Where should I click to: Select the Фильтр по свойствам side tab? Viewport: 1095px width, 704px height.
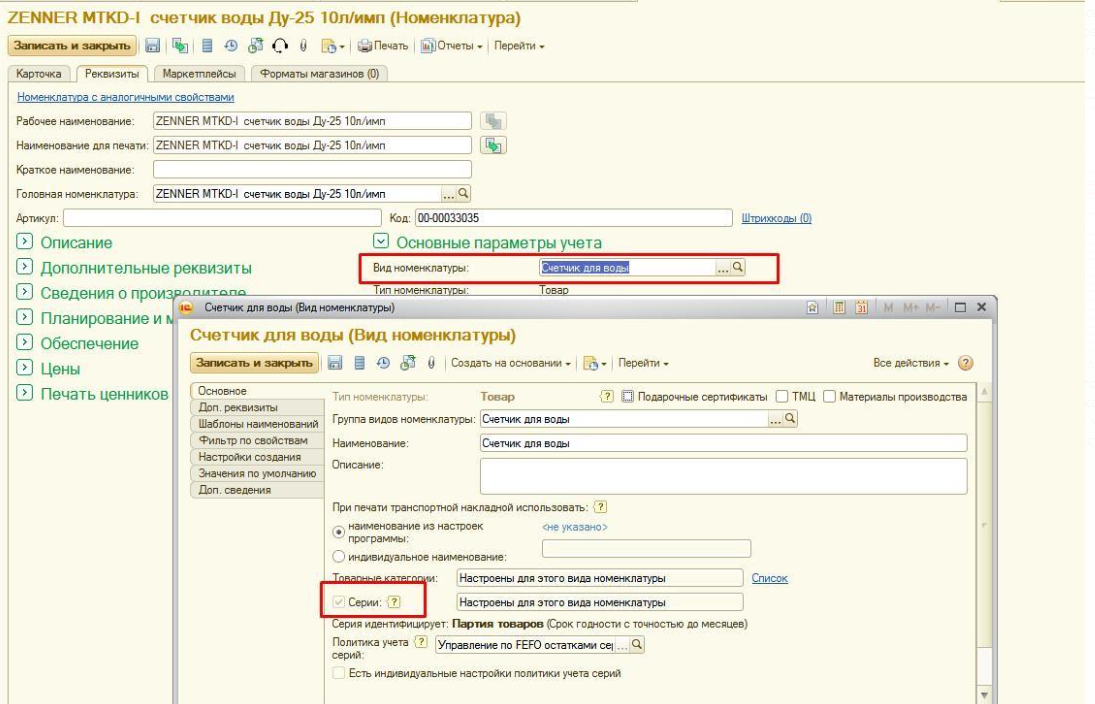click(253, 441)
